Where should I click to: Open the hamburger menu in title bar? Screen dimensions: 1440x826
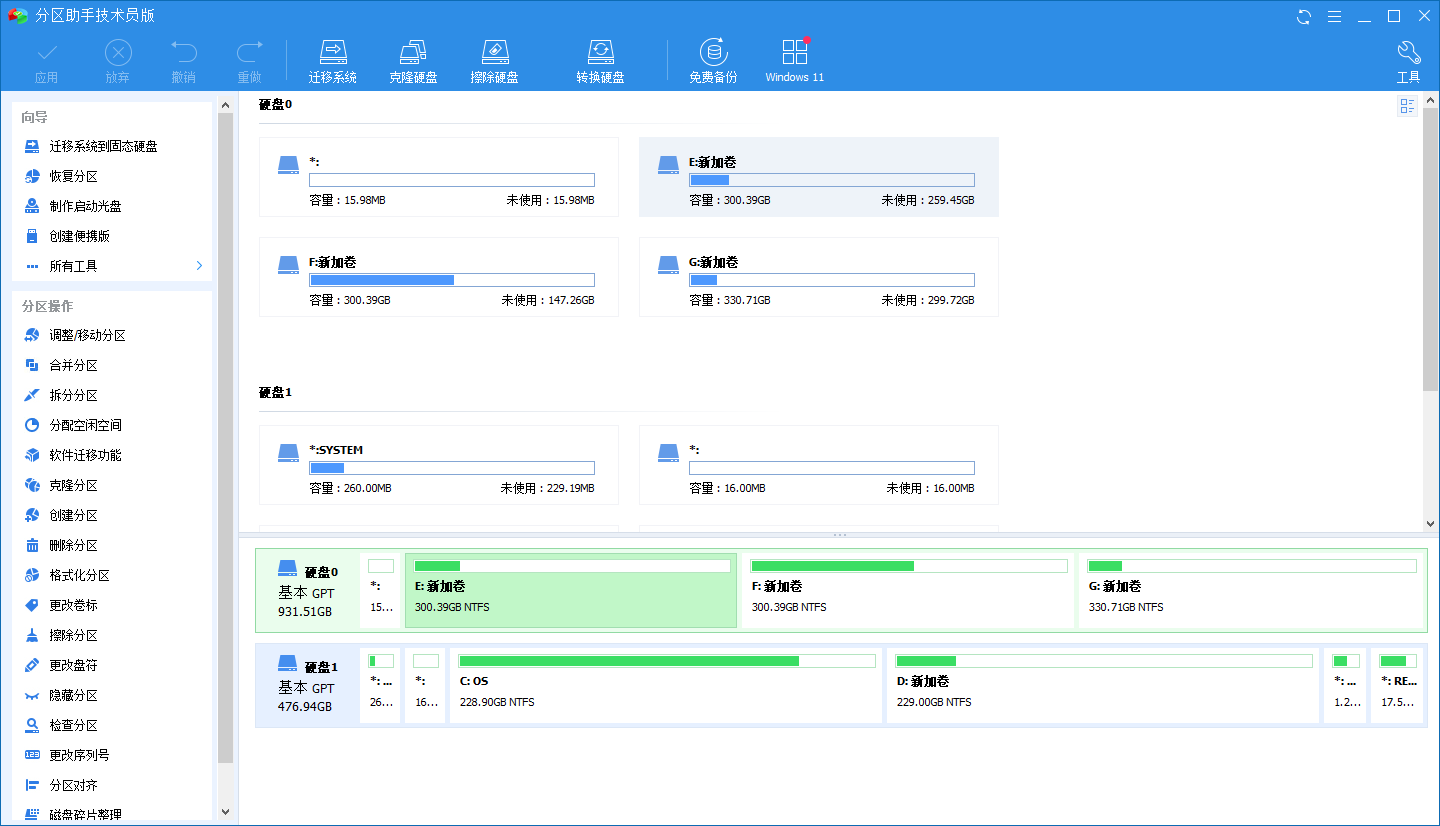point(1334,16)
